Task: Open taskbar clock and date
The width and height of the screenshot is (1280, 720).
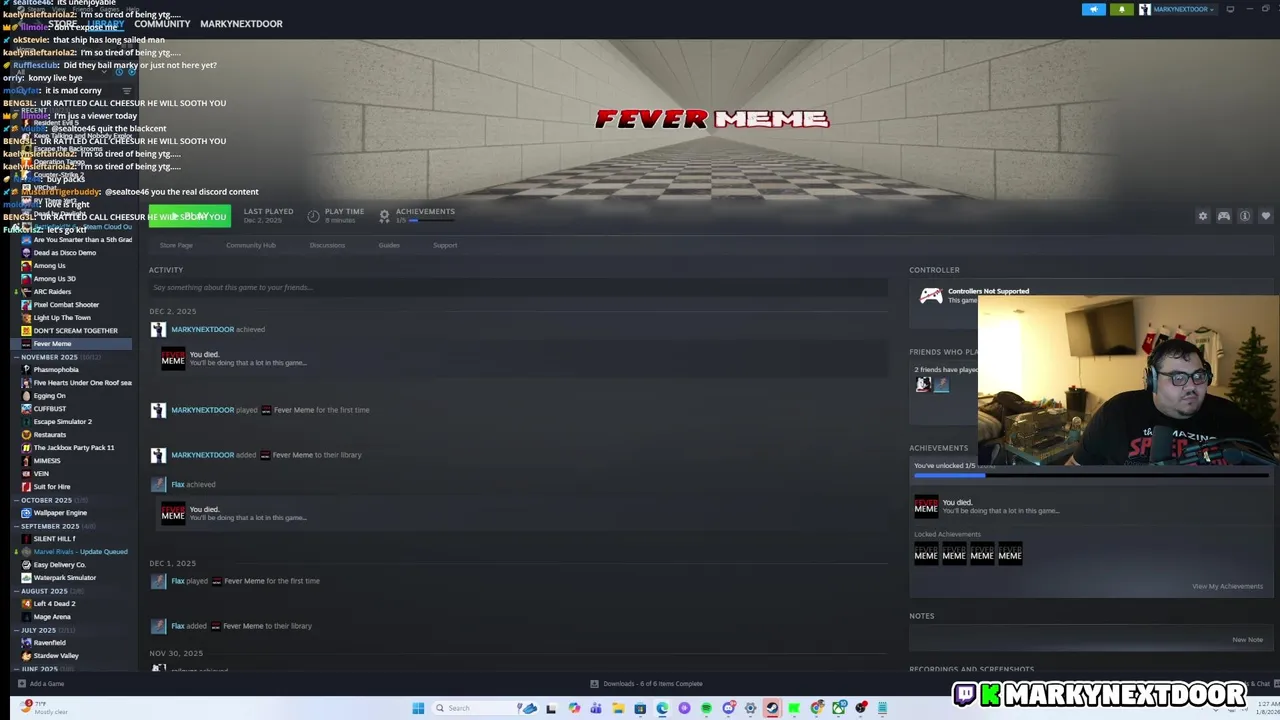Action: pyautogui.click(x=1266, y=708)
